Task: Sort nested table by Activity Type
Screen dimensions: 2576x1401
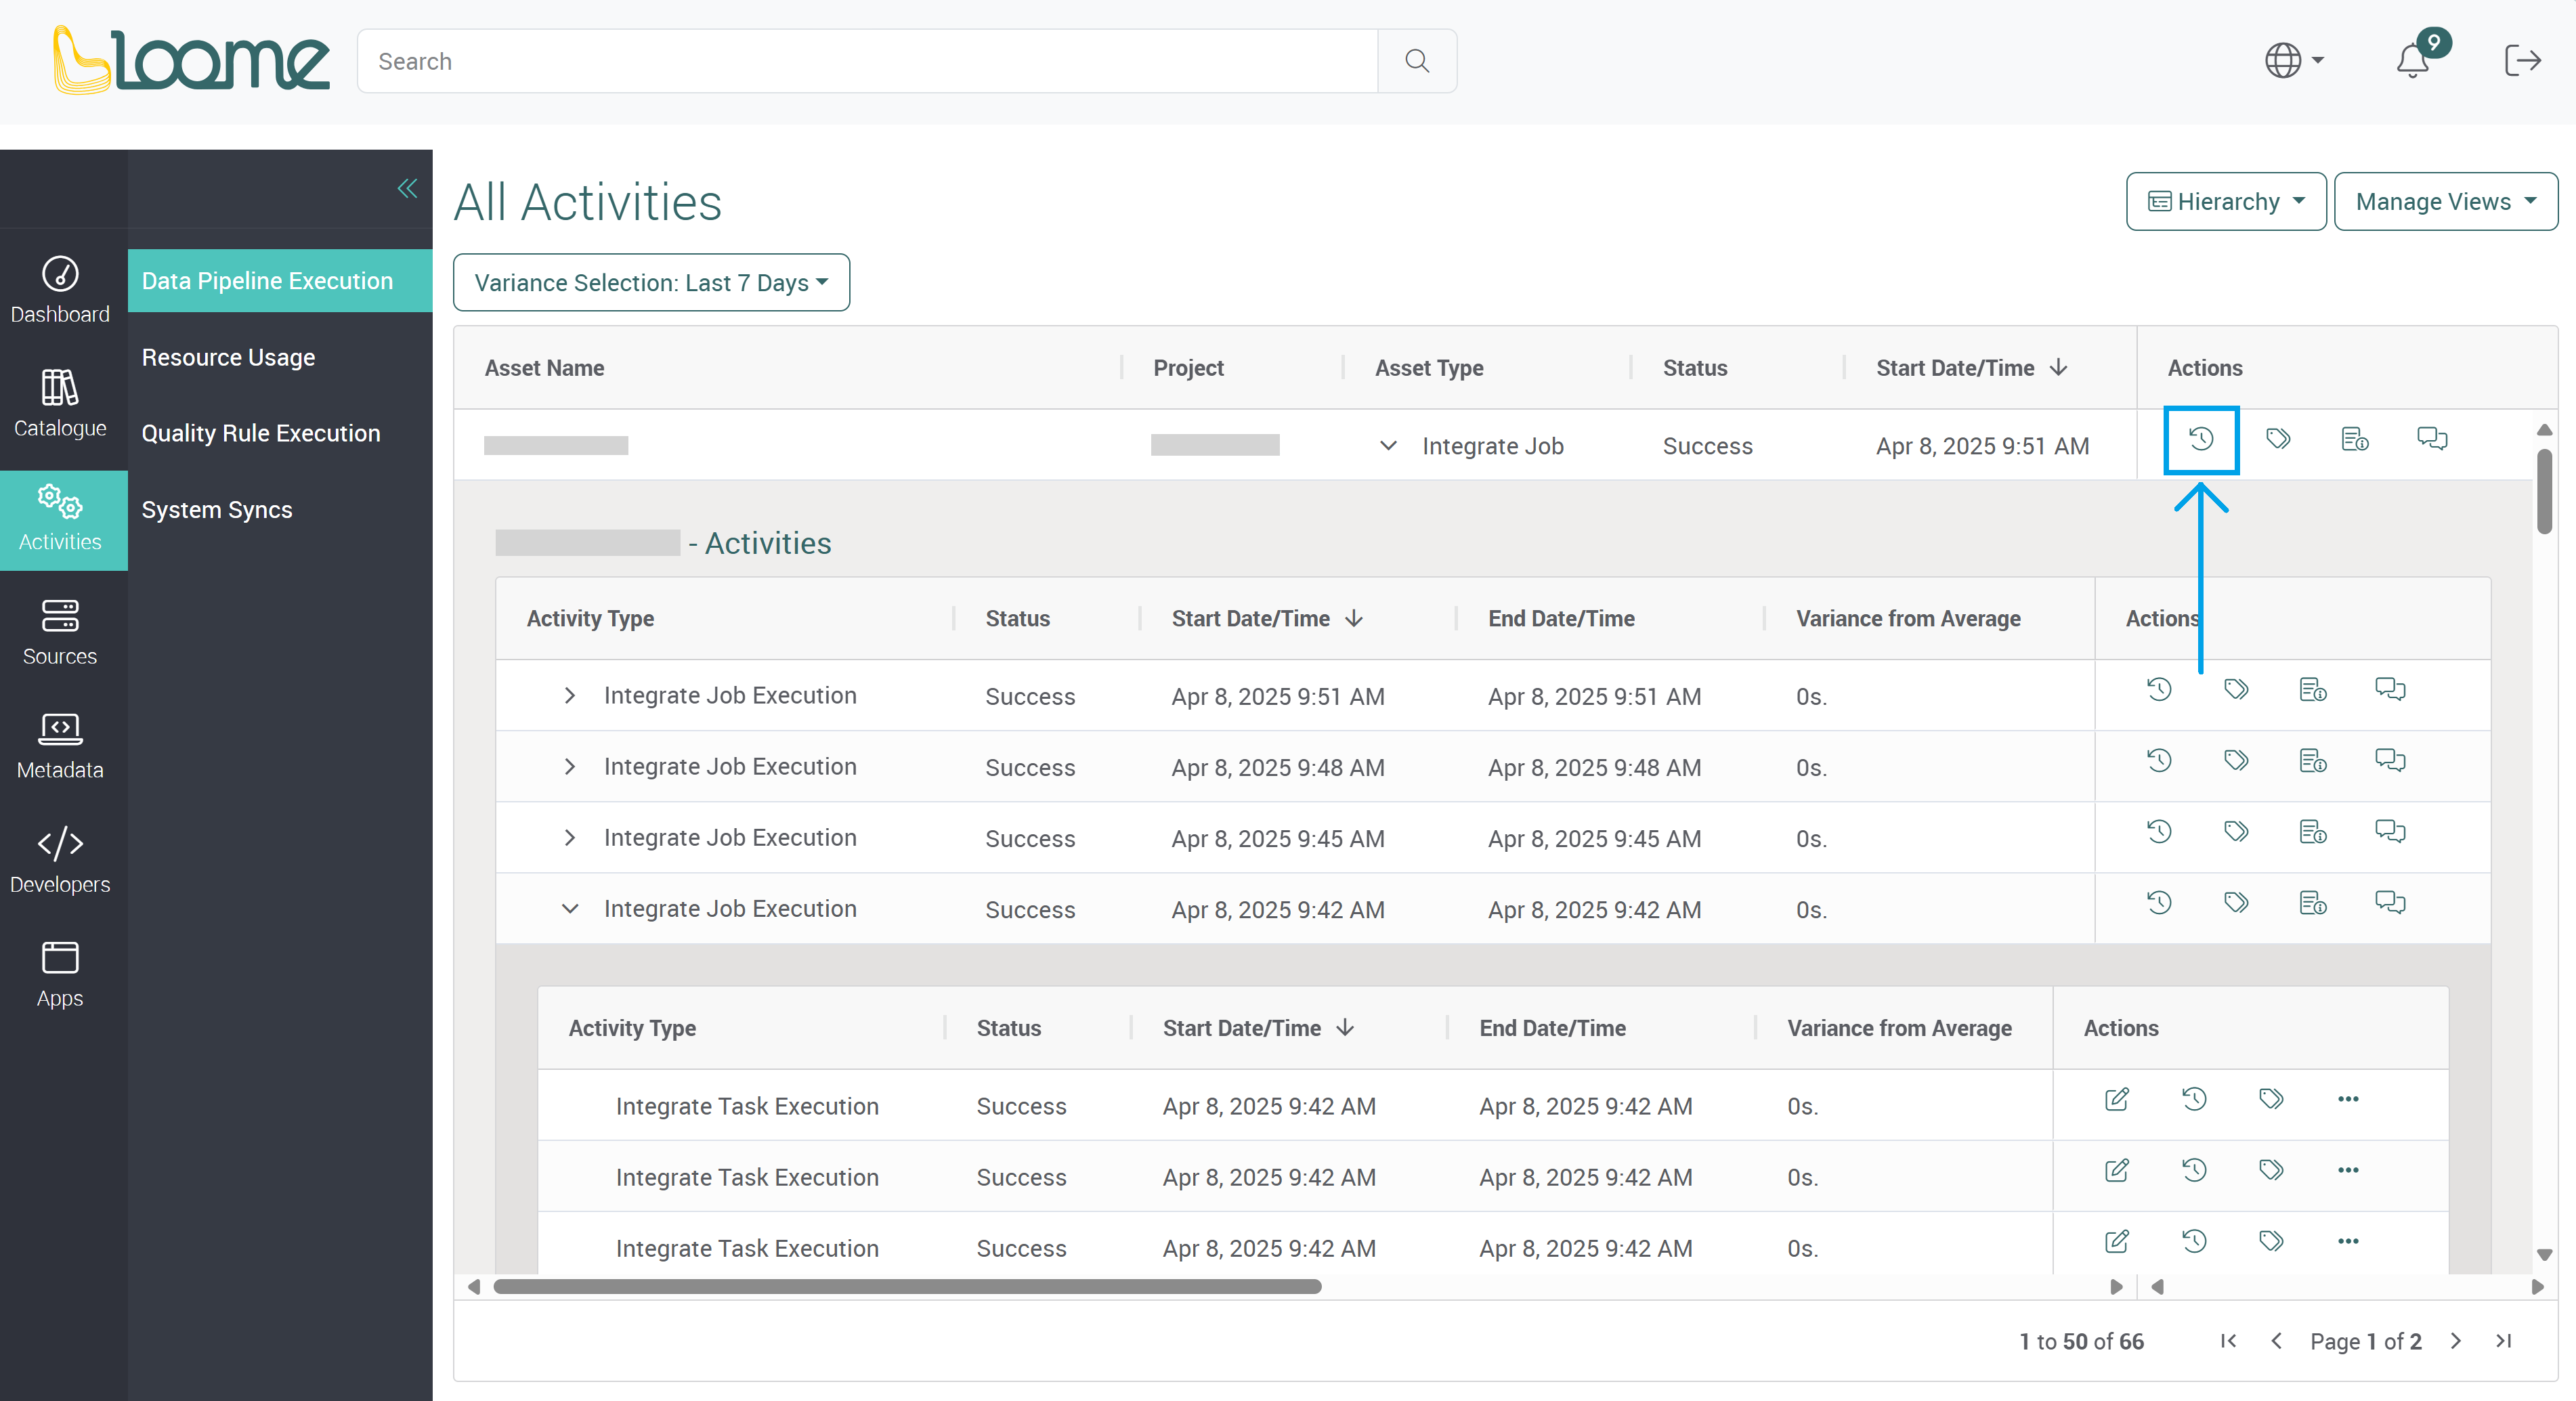Action: 632,1028
